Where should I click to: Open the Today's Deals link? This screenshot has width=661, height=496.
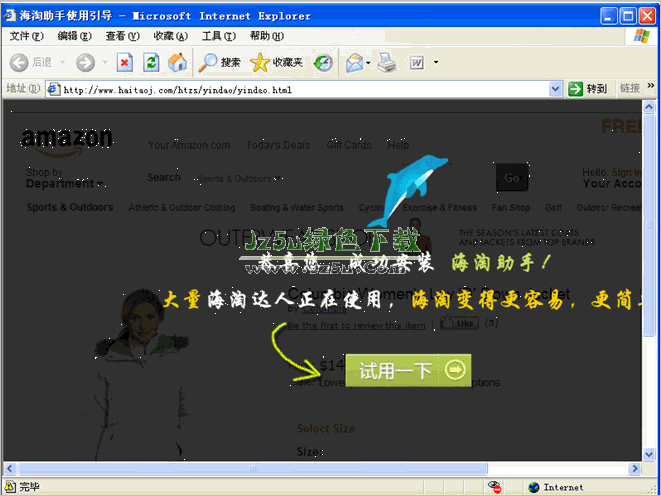[x=278, y=145]
